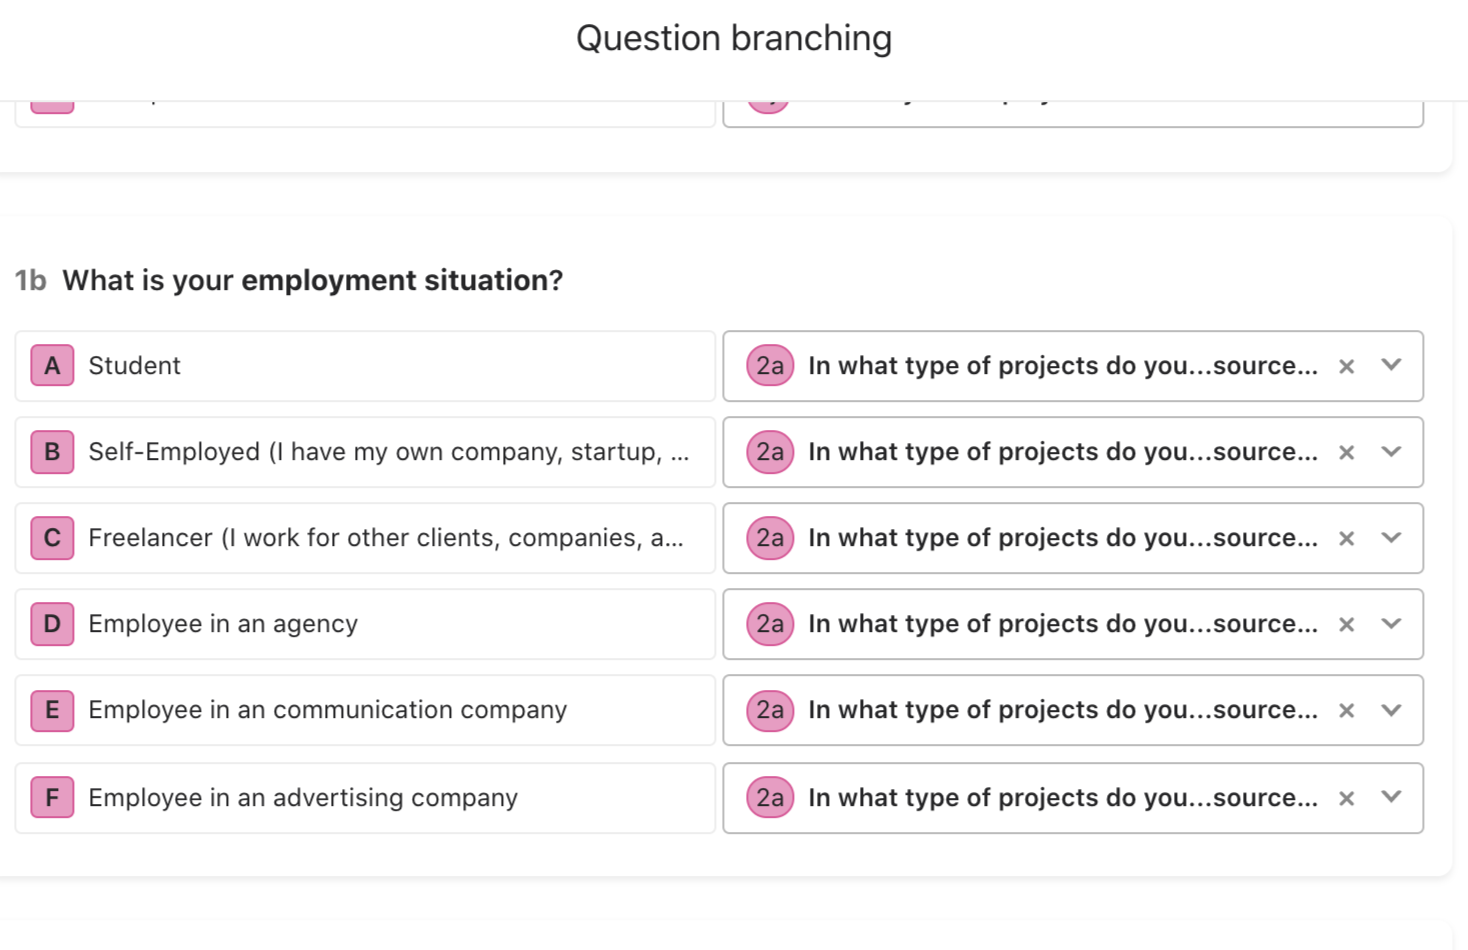Clear branching target for Self-Employed row
Viewport: 1468px width, 950px height.
click(x=1346, y=453)
